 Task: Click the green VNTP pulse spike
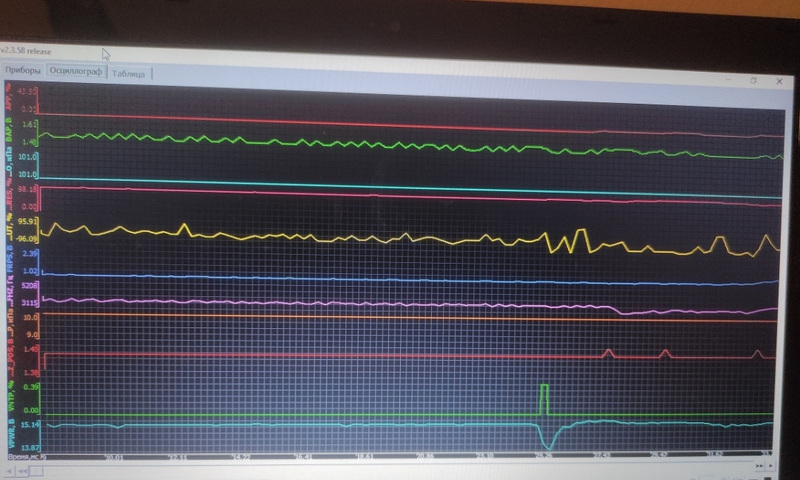(x=544, y=395)
